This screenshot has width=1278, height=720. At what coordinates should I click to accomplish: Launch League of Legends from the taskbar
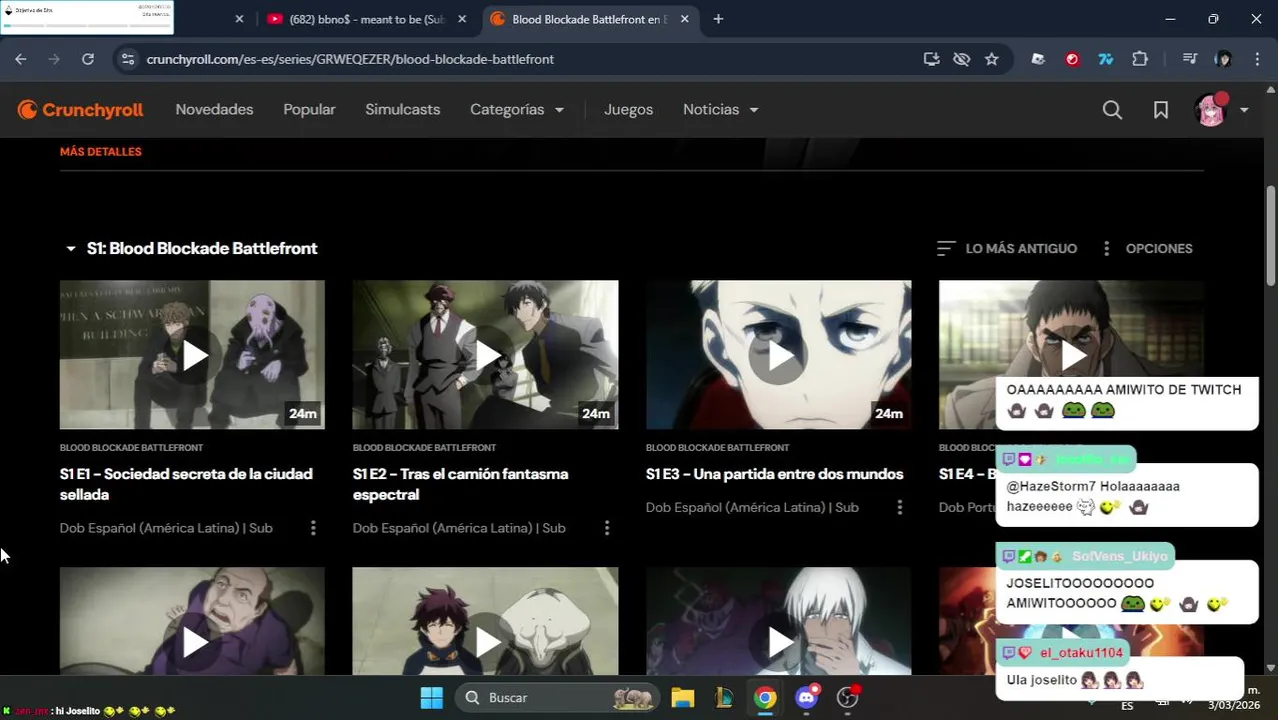coord(724,698)
